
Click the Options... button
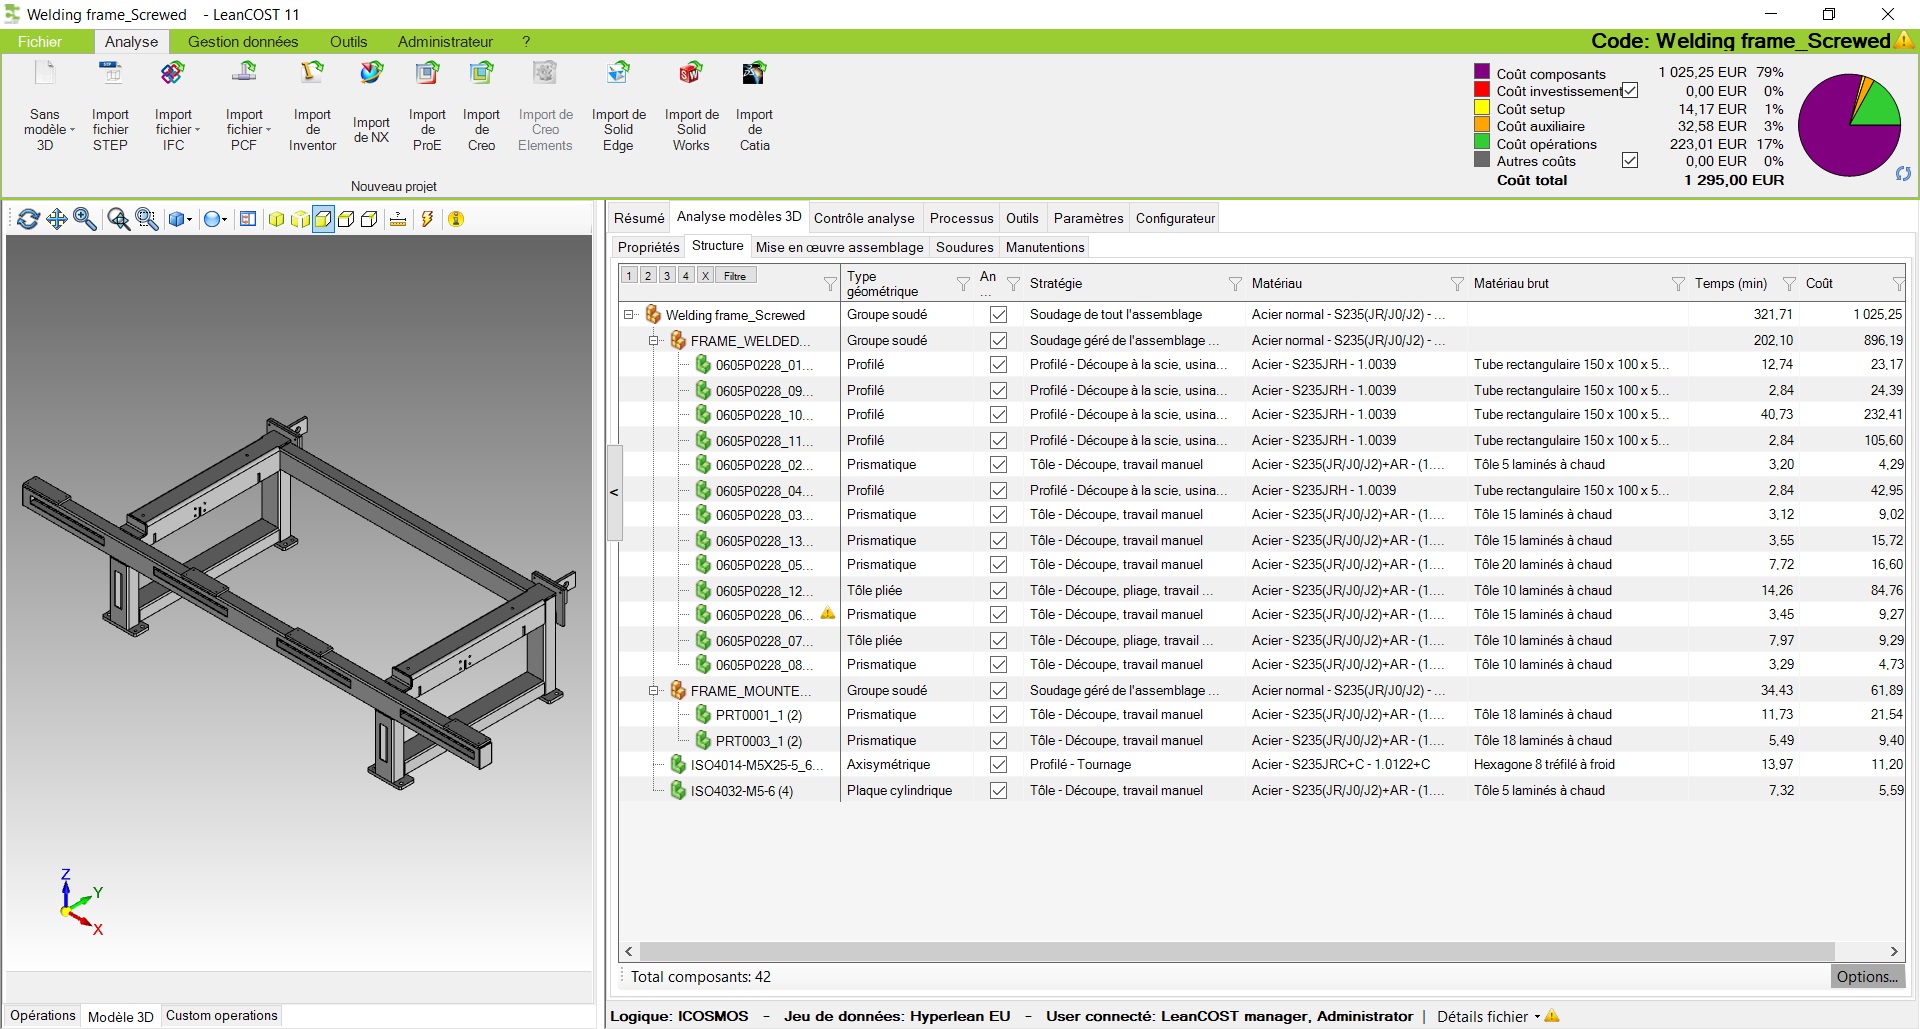1867,977
